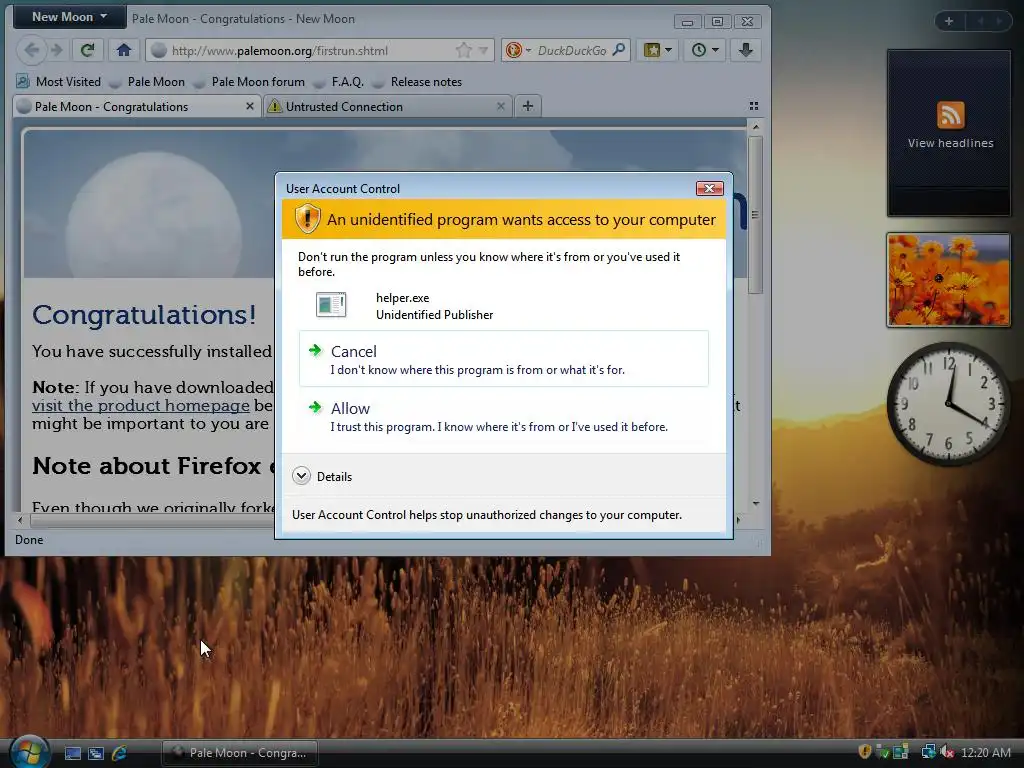Open the Release notes bookmark
The height and width of the screenshot is (768, 1024).
pos(418,82)
